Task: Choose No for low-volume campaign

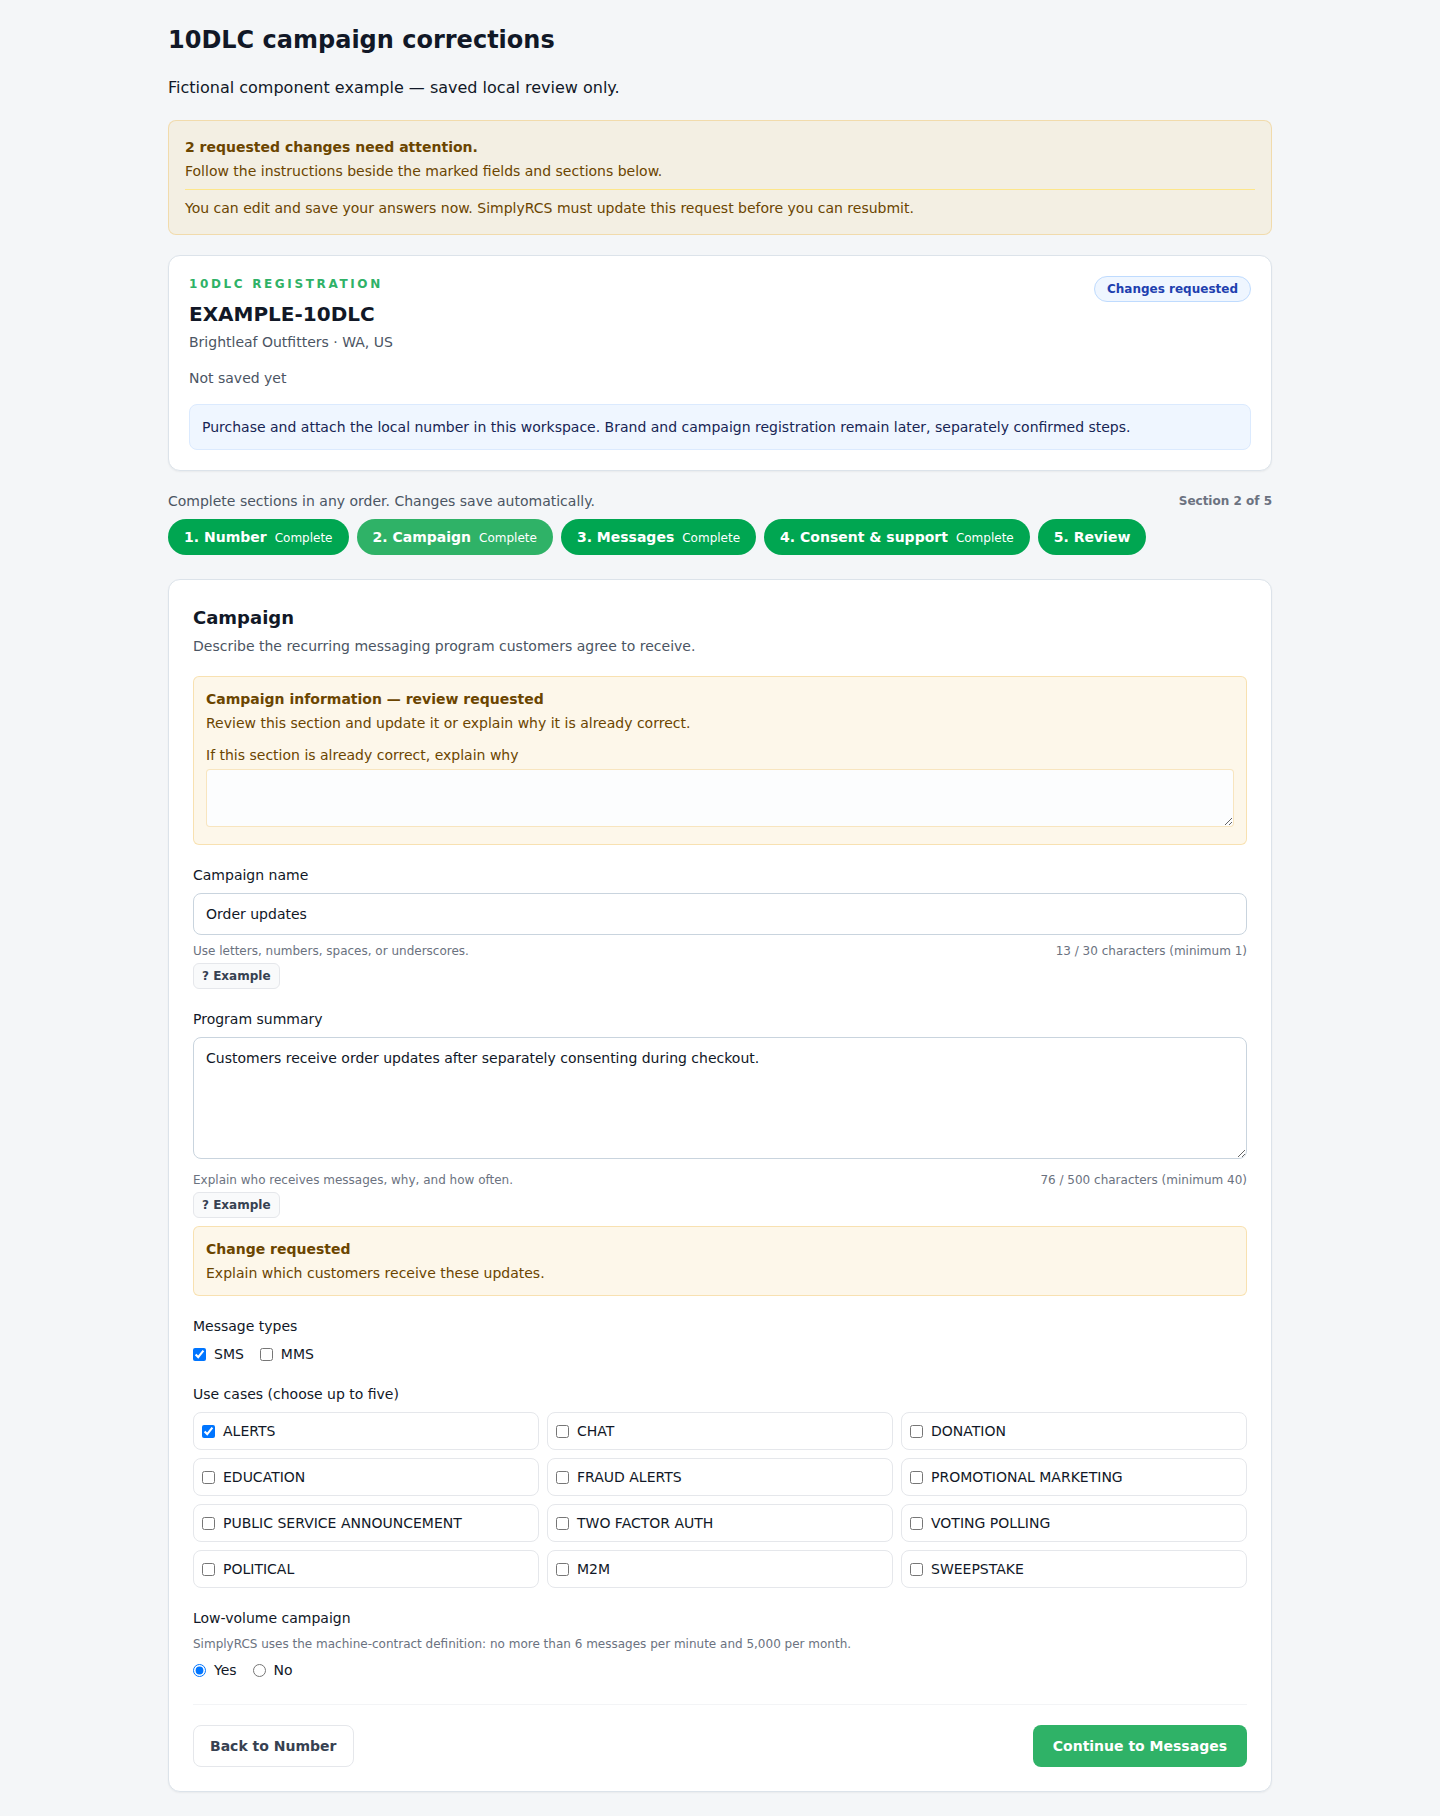Action: click(260, 1670)
